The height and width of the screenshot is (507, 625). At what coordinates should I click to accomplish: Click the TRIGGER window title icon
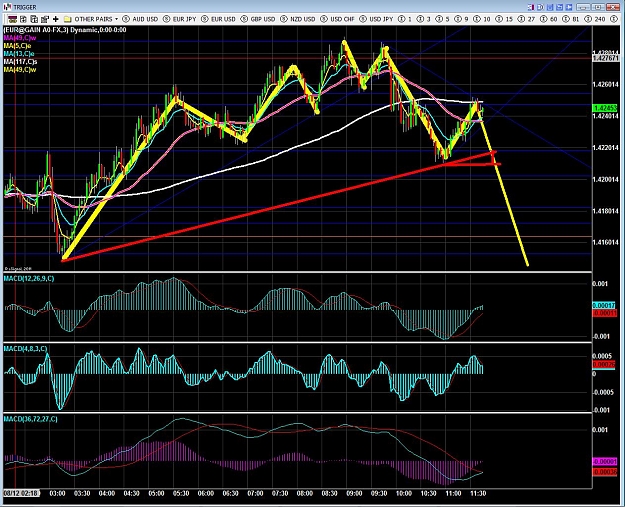tap(7, 7)
